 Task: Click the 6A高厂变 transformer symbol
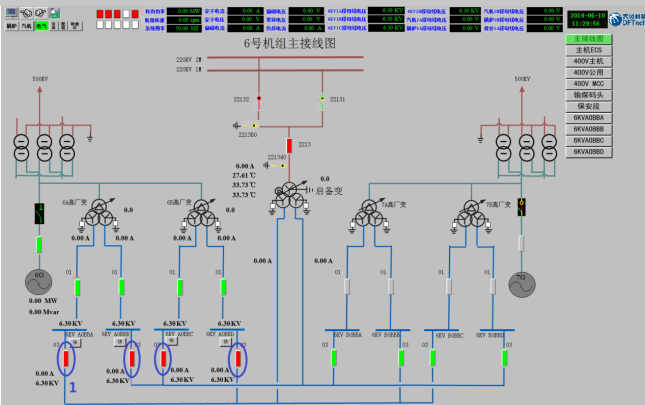click(98, 215)
